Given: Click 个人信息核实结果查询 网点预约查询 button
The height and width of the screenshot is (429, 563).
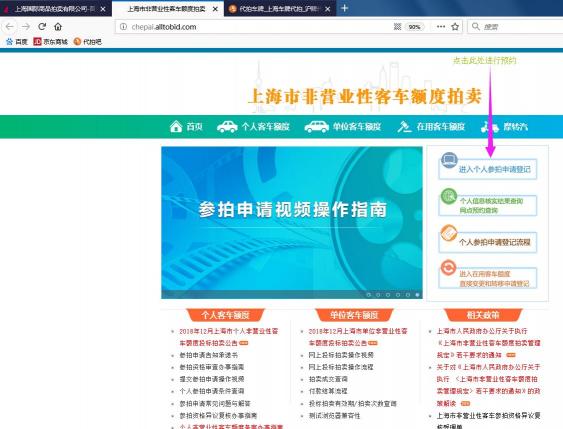Looking at the screenshot, I should pos(488,205).
